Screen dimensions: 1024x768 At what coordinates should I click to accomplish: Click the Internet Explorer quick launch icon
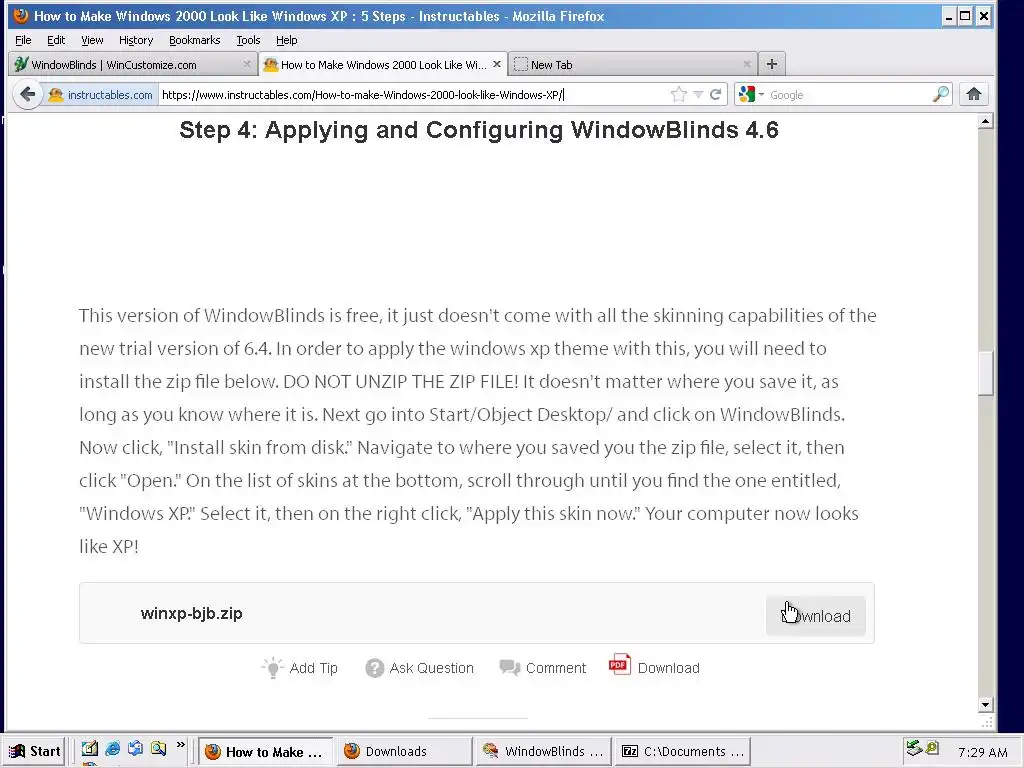(x=112, y=749)
